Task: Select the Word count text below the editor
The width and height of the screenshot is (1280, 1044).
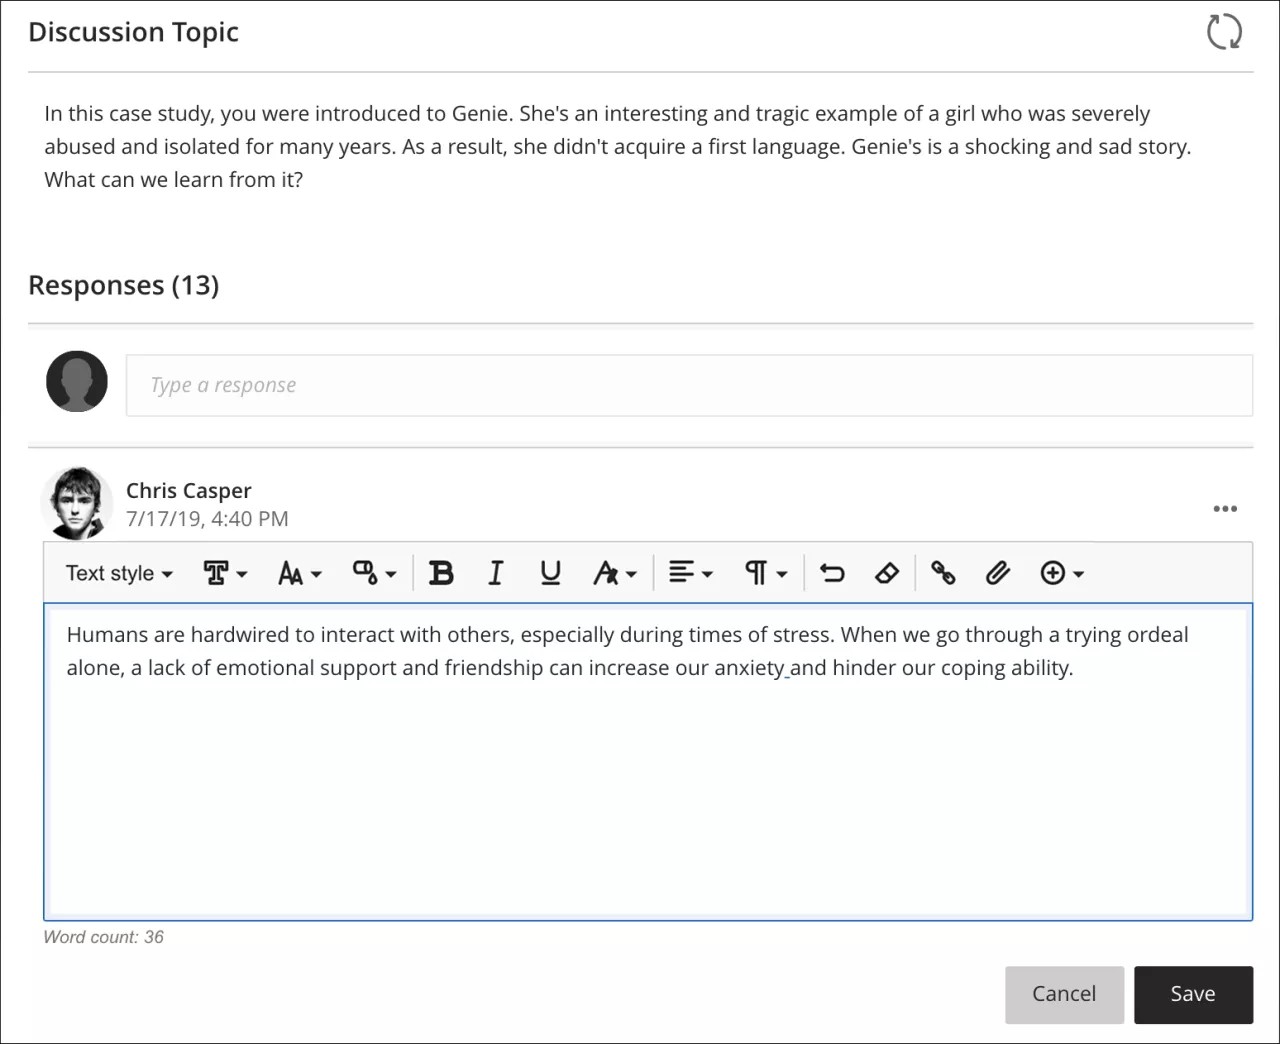Action: pyautogui.click(x=103, y=937)
